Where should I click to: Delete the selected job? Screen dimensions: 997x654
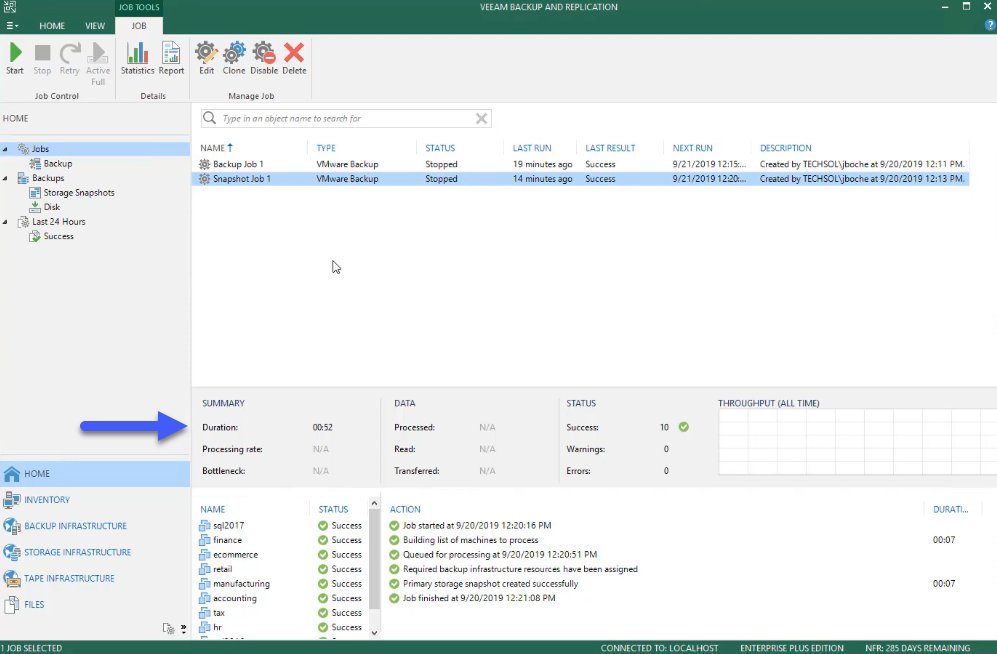coord(294,58)
